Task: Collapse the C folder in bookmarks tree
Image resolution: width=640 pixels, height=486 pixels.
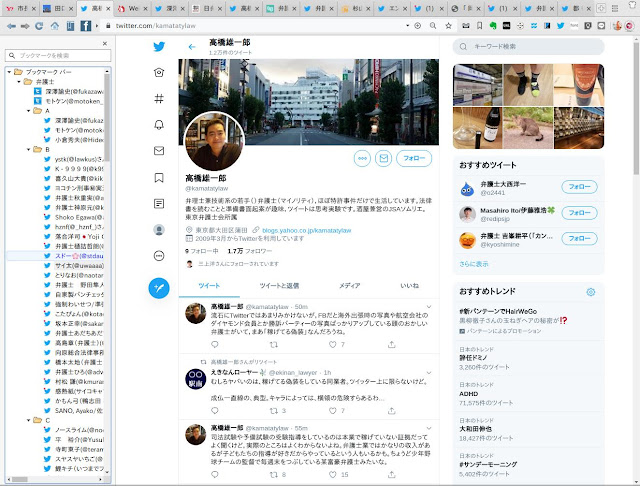Action: (x=29, y=420)
